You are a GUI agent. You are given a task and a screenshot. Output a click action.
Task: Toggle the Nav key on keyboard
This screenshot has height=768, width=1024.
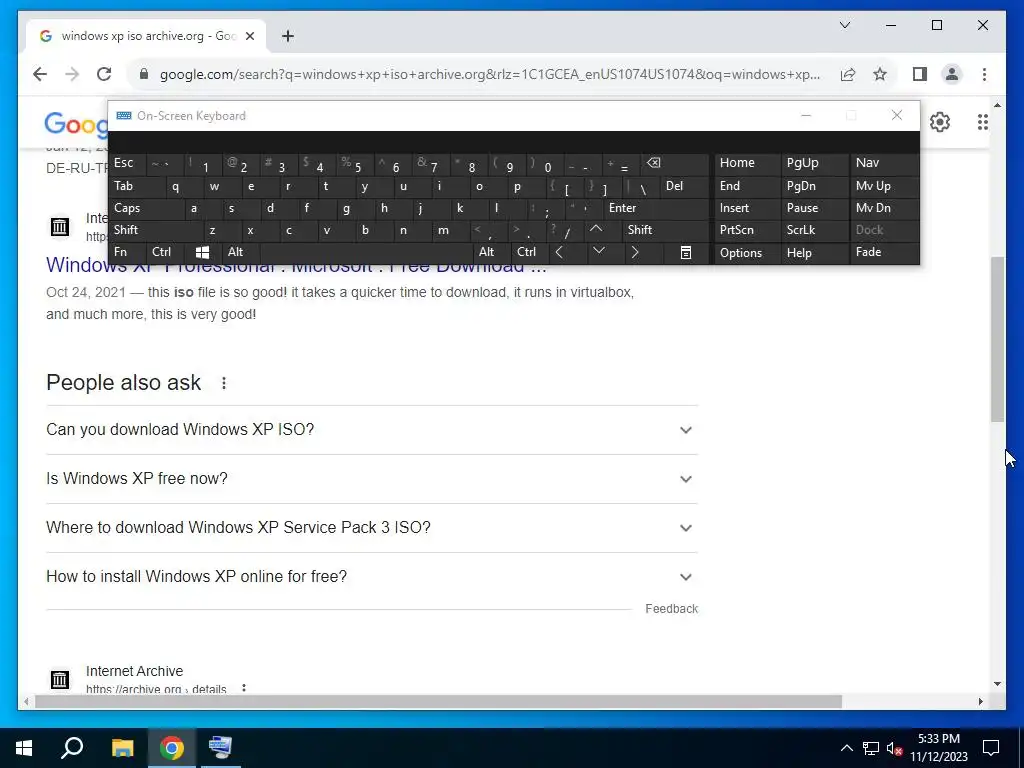884,163
